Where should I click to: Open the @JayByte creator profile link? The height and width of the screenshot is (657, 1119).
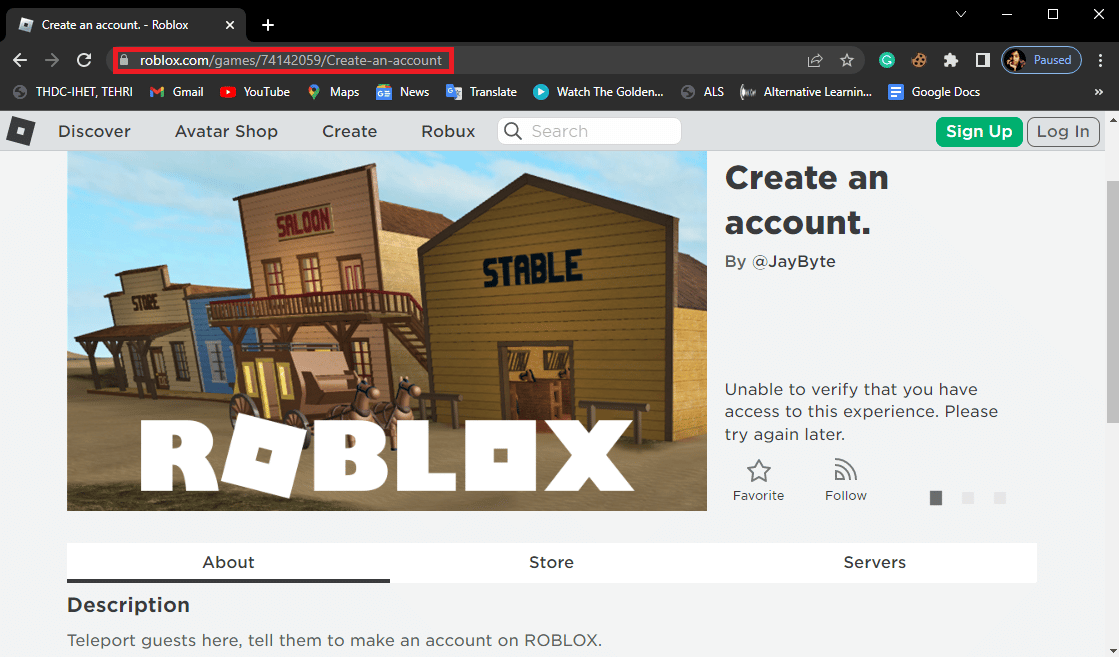point(793,261)
